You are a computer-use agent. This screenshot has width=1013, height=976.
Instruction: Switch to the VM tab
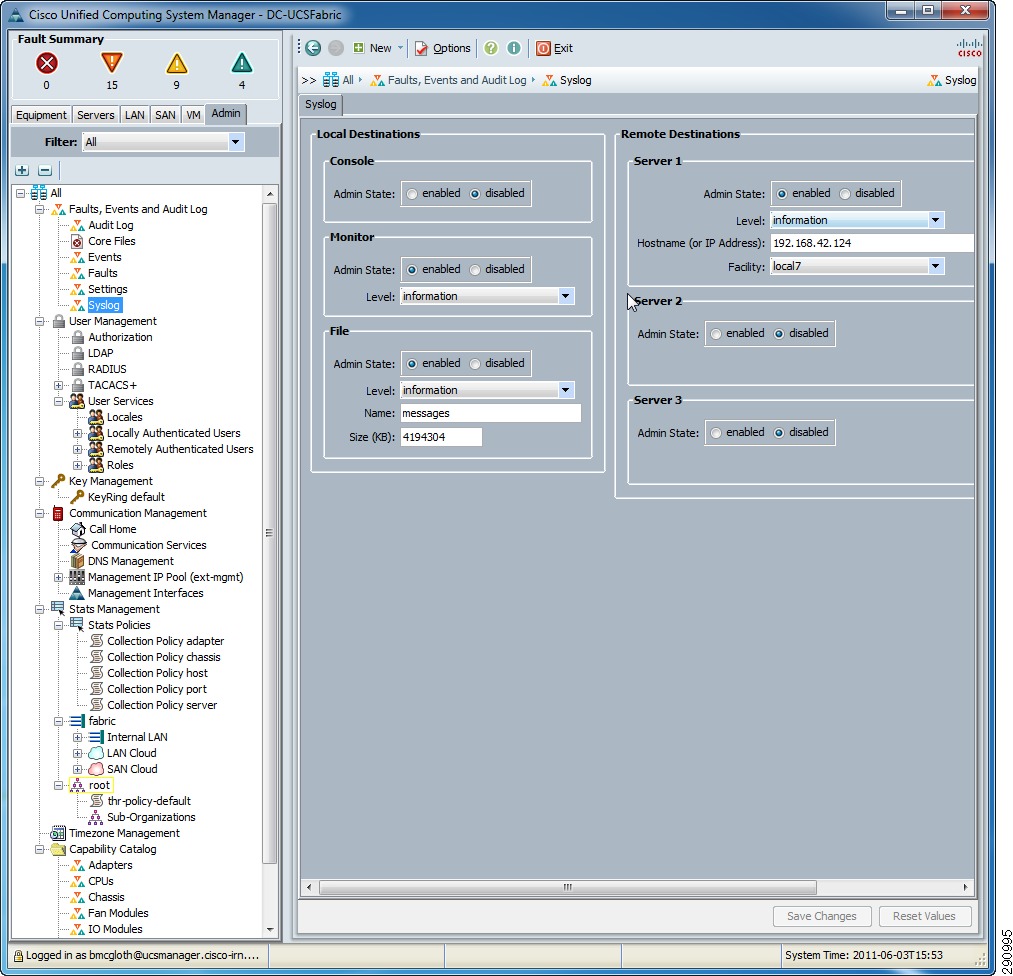tap(193, 115)
